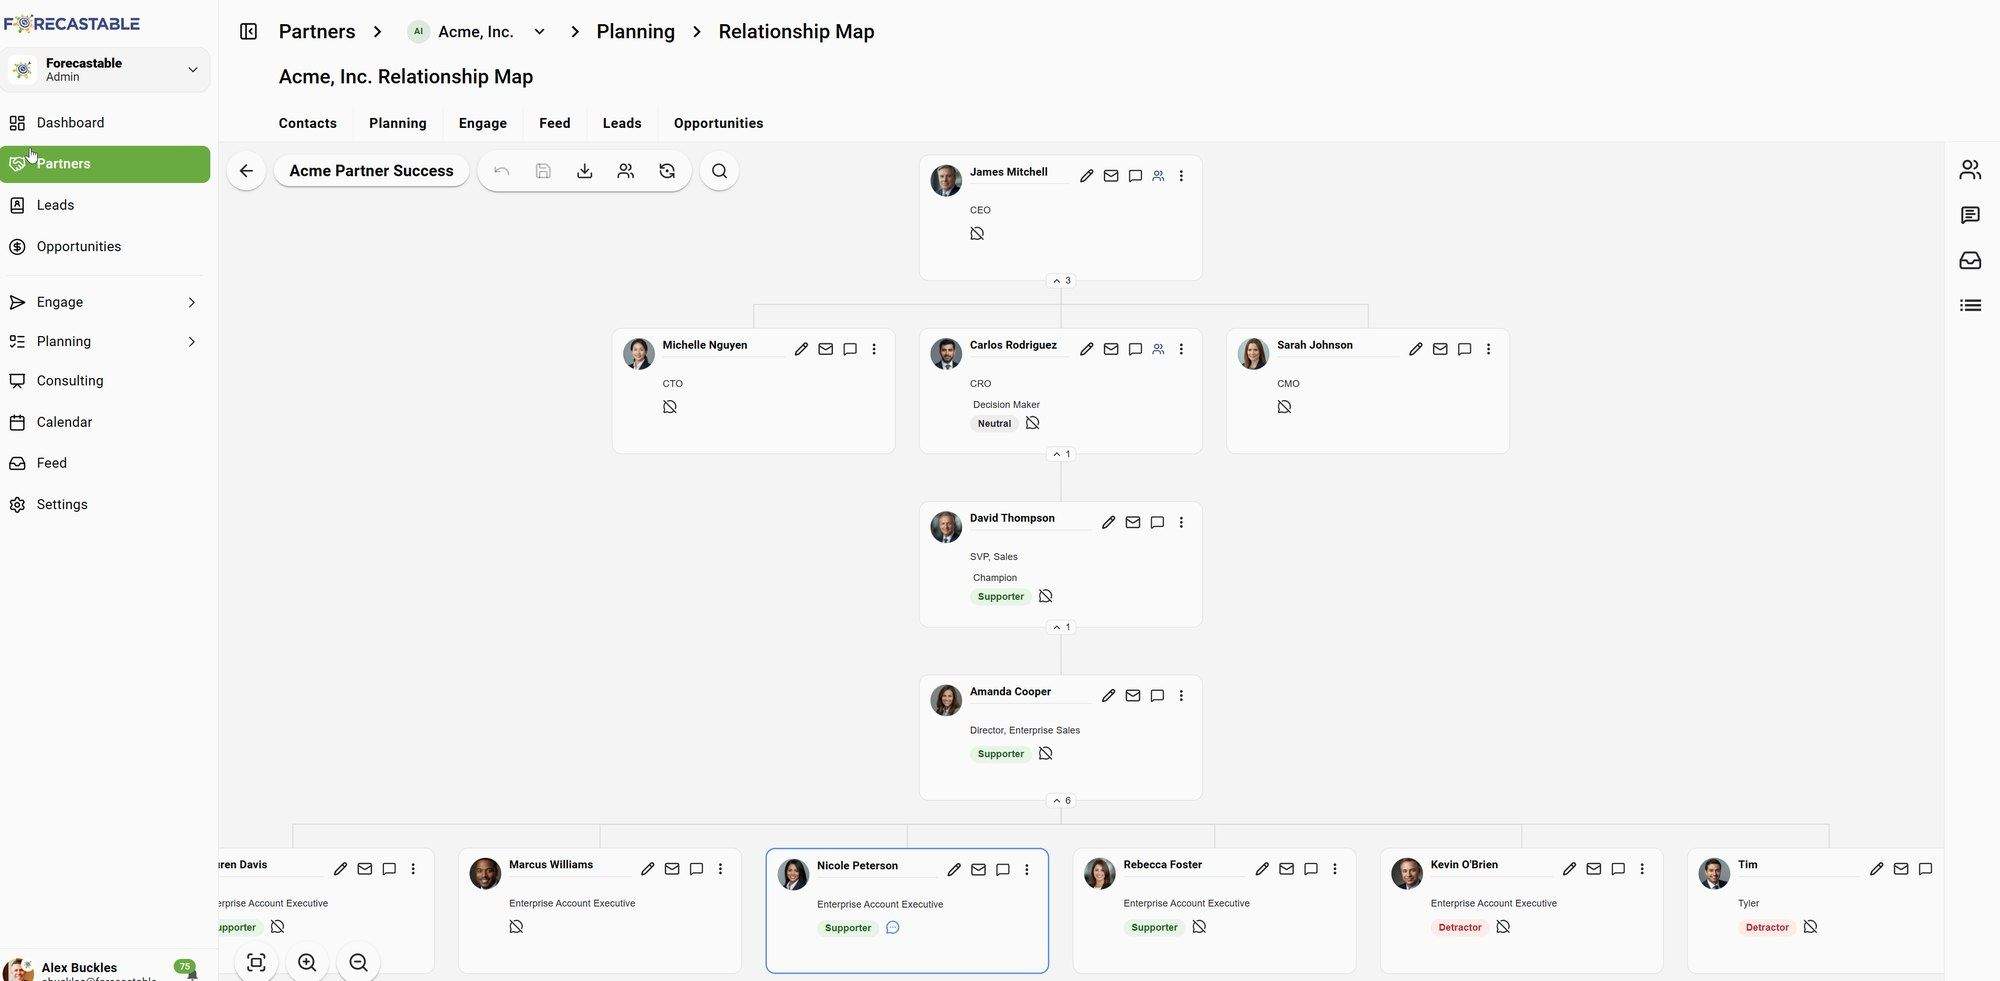Screen dimensions: 2000x981
Task: Switch to the Opportunities tab
Action: pyautogui.click(x=719, y=124)
